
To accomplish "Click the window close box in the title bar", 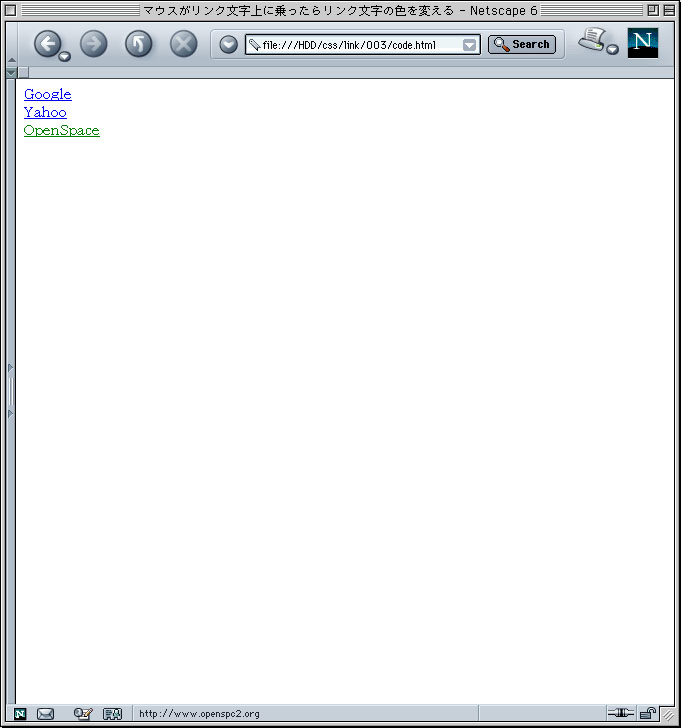I will (11, 10).
